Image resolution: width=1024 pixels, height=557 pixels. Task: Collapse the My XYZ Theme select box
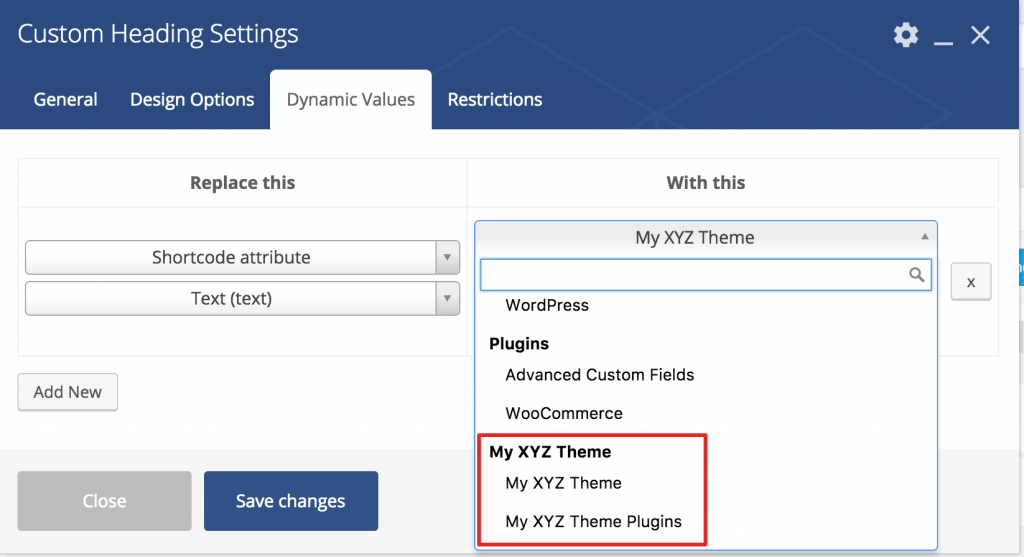click(706, 237)
